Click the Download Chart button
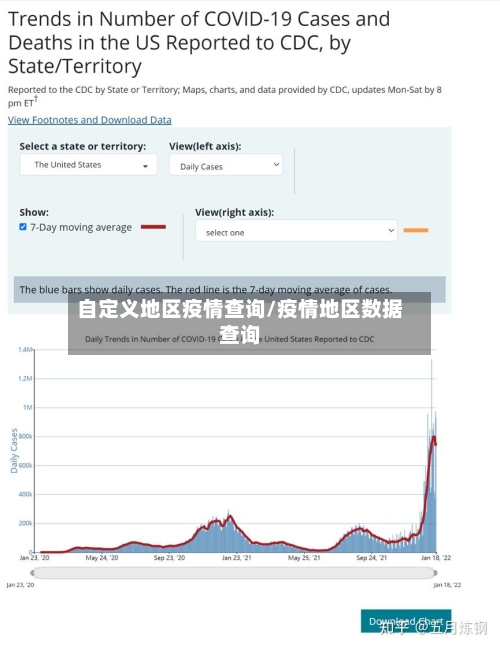Image resolution: width=500 pixels, height=648 pixels. [406, 621]
